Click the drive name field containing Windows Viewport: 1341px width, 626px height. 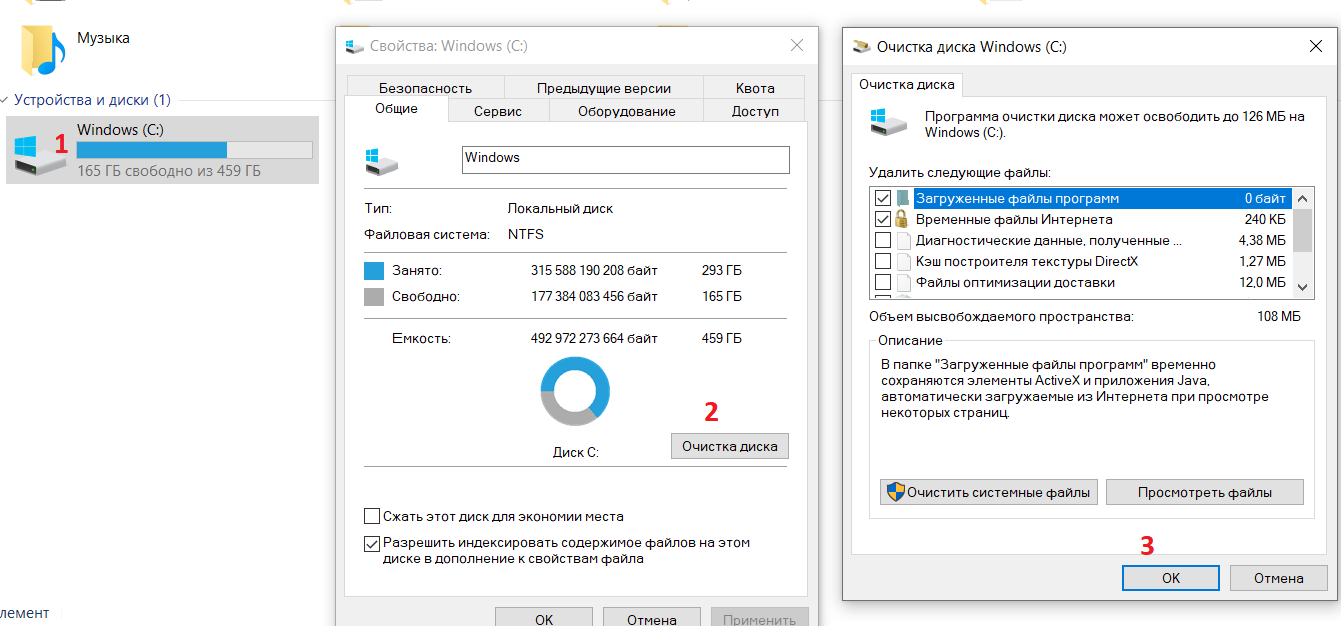click(x=626, y=160)
